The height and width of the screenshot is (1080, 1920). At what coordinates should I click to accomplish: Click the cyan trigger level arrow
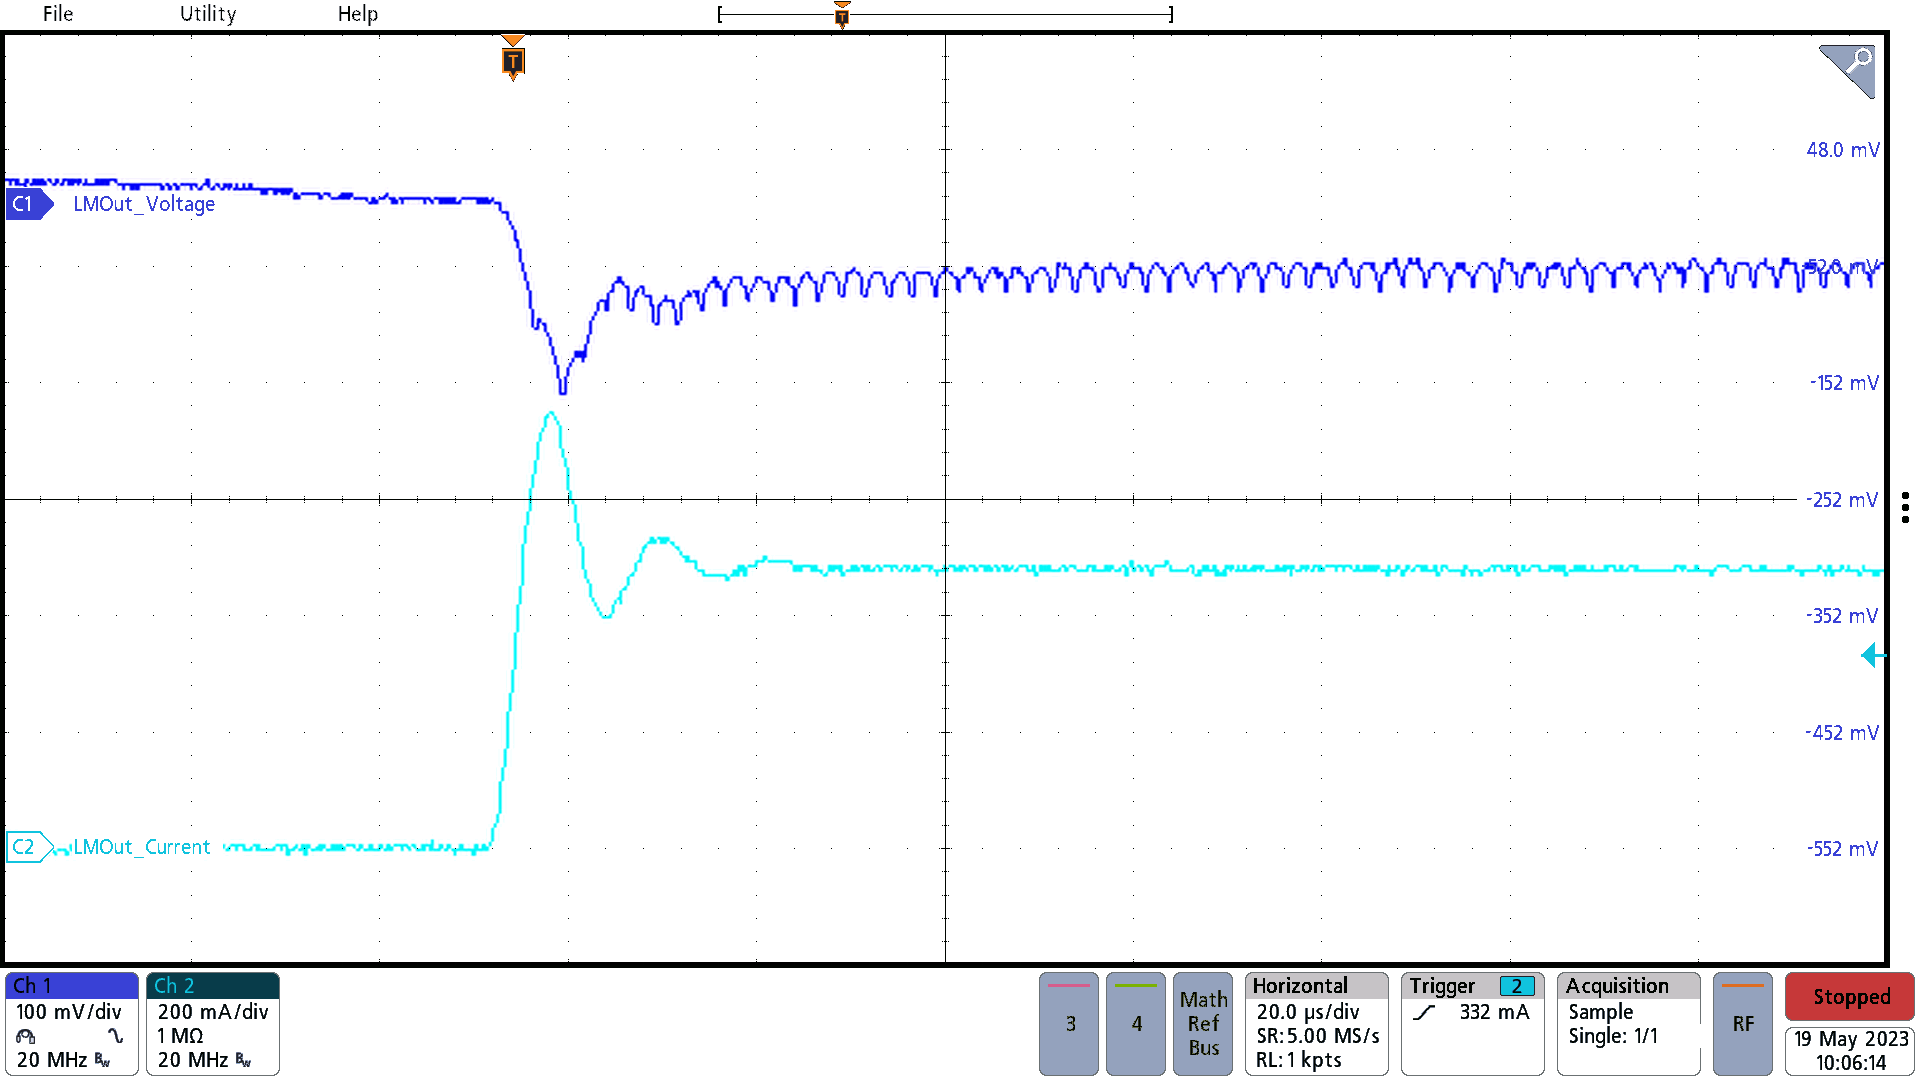tap(1872, 655)
